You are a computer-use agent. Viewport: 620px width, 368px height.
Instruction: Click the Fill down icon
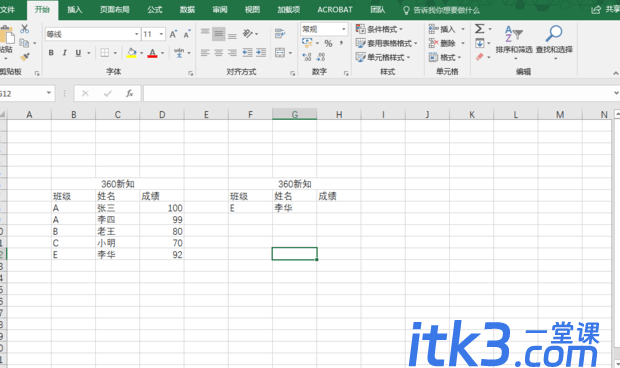480,43
